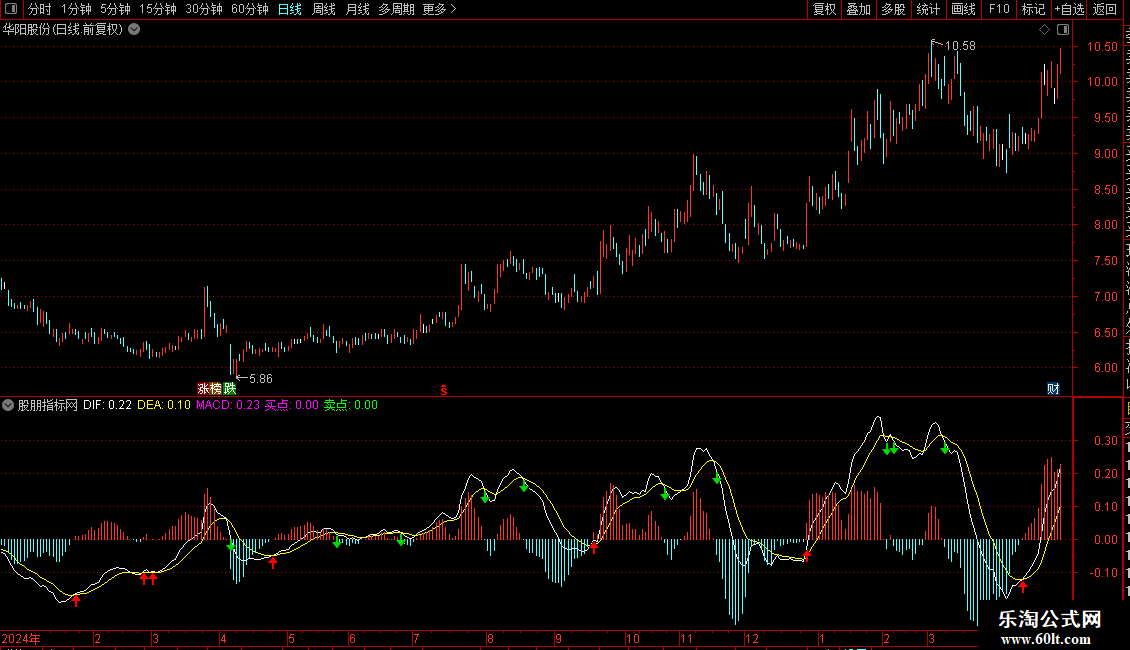Click the red $ marker on chart
The image size is (1130, 650).
point(444,390)
